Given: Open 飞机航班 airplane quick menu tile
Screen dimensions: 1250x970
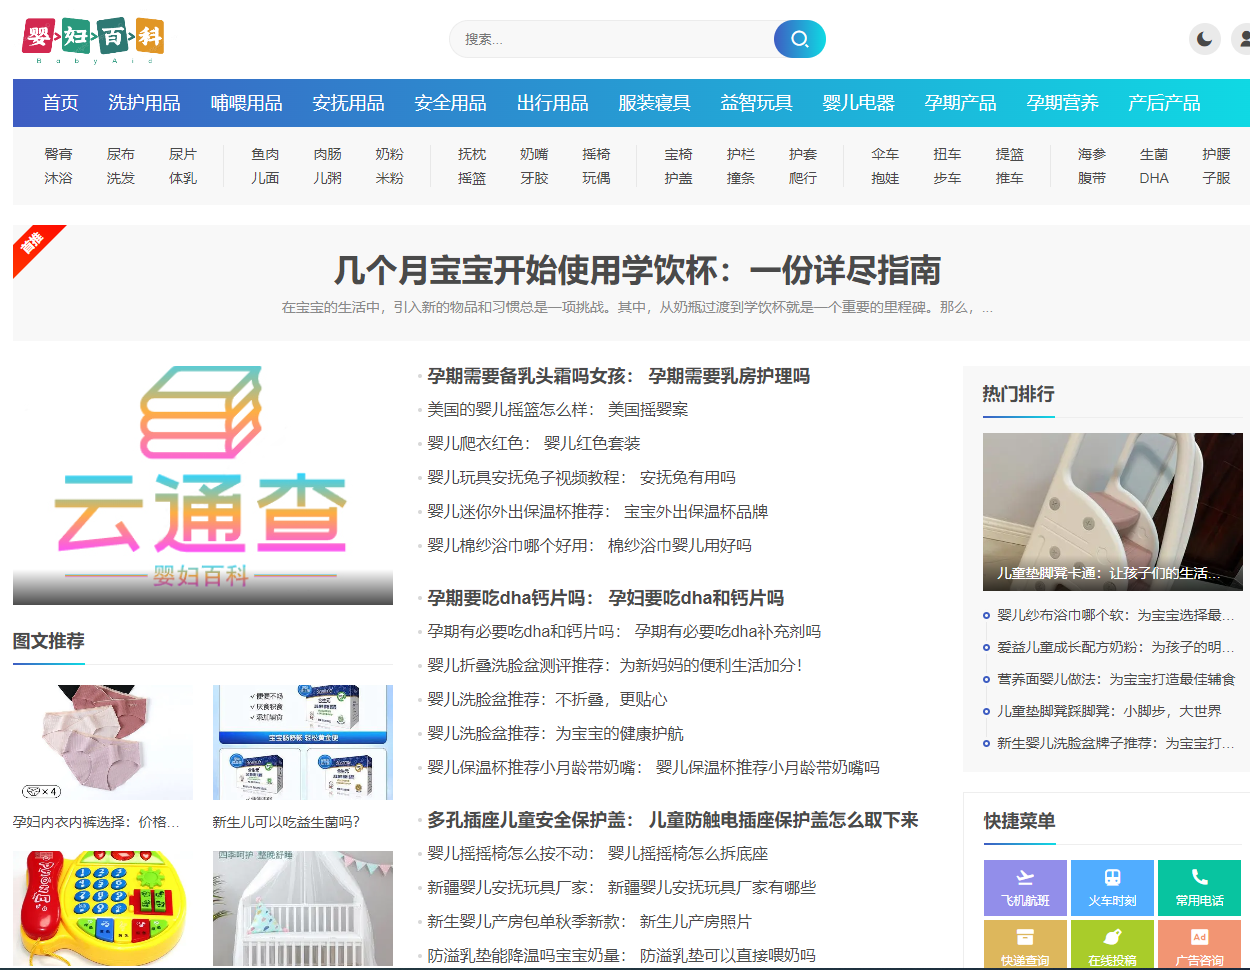Looking at the screenshot, I should pos(1025,887).
